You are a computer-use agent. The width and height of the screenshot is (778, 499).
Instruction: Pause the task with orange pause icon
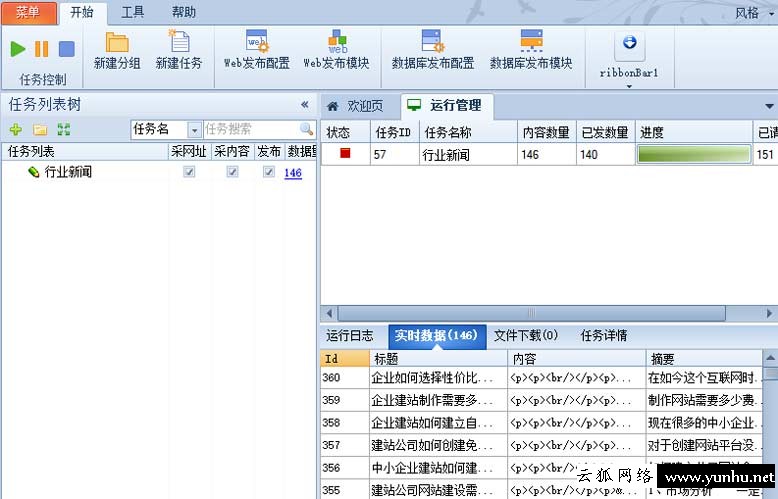click(42, 49)
